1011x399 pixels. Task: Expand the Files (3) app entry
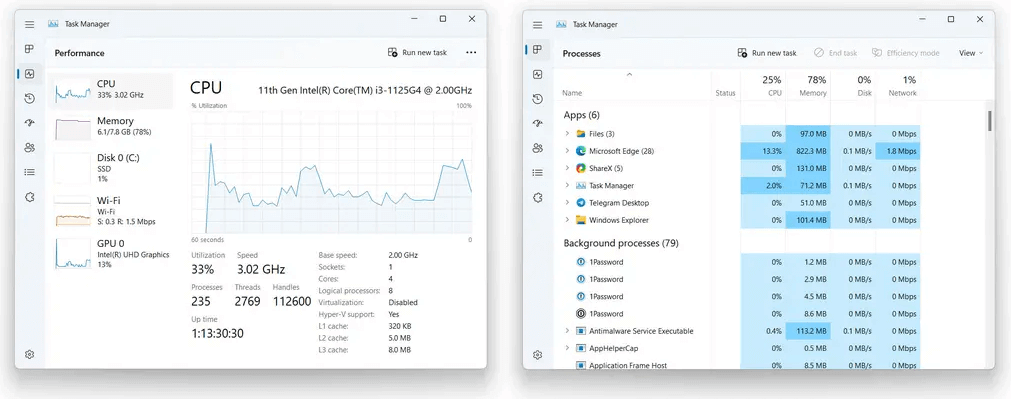(567, 134)
